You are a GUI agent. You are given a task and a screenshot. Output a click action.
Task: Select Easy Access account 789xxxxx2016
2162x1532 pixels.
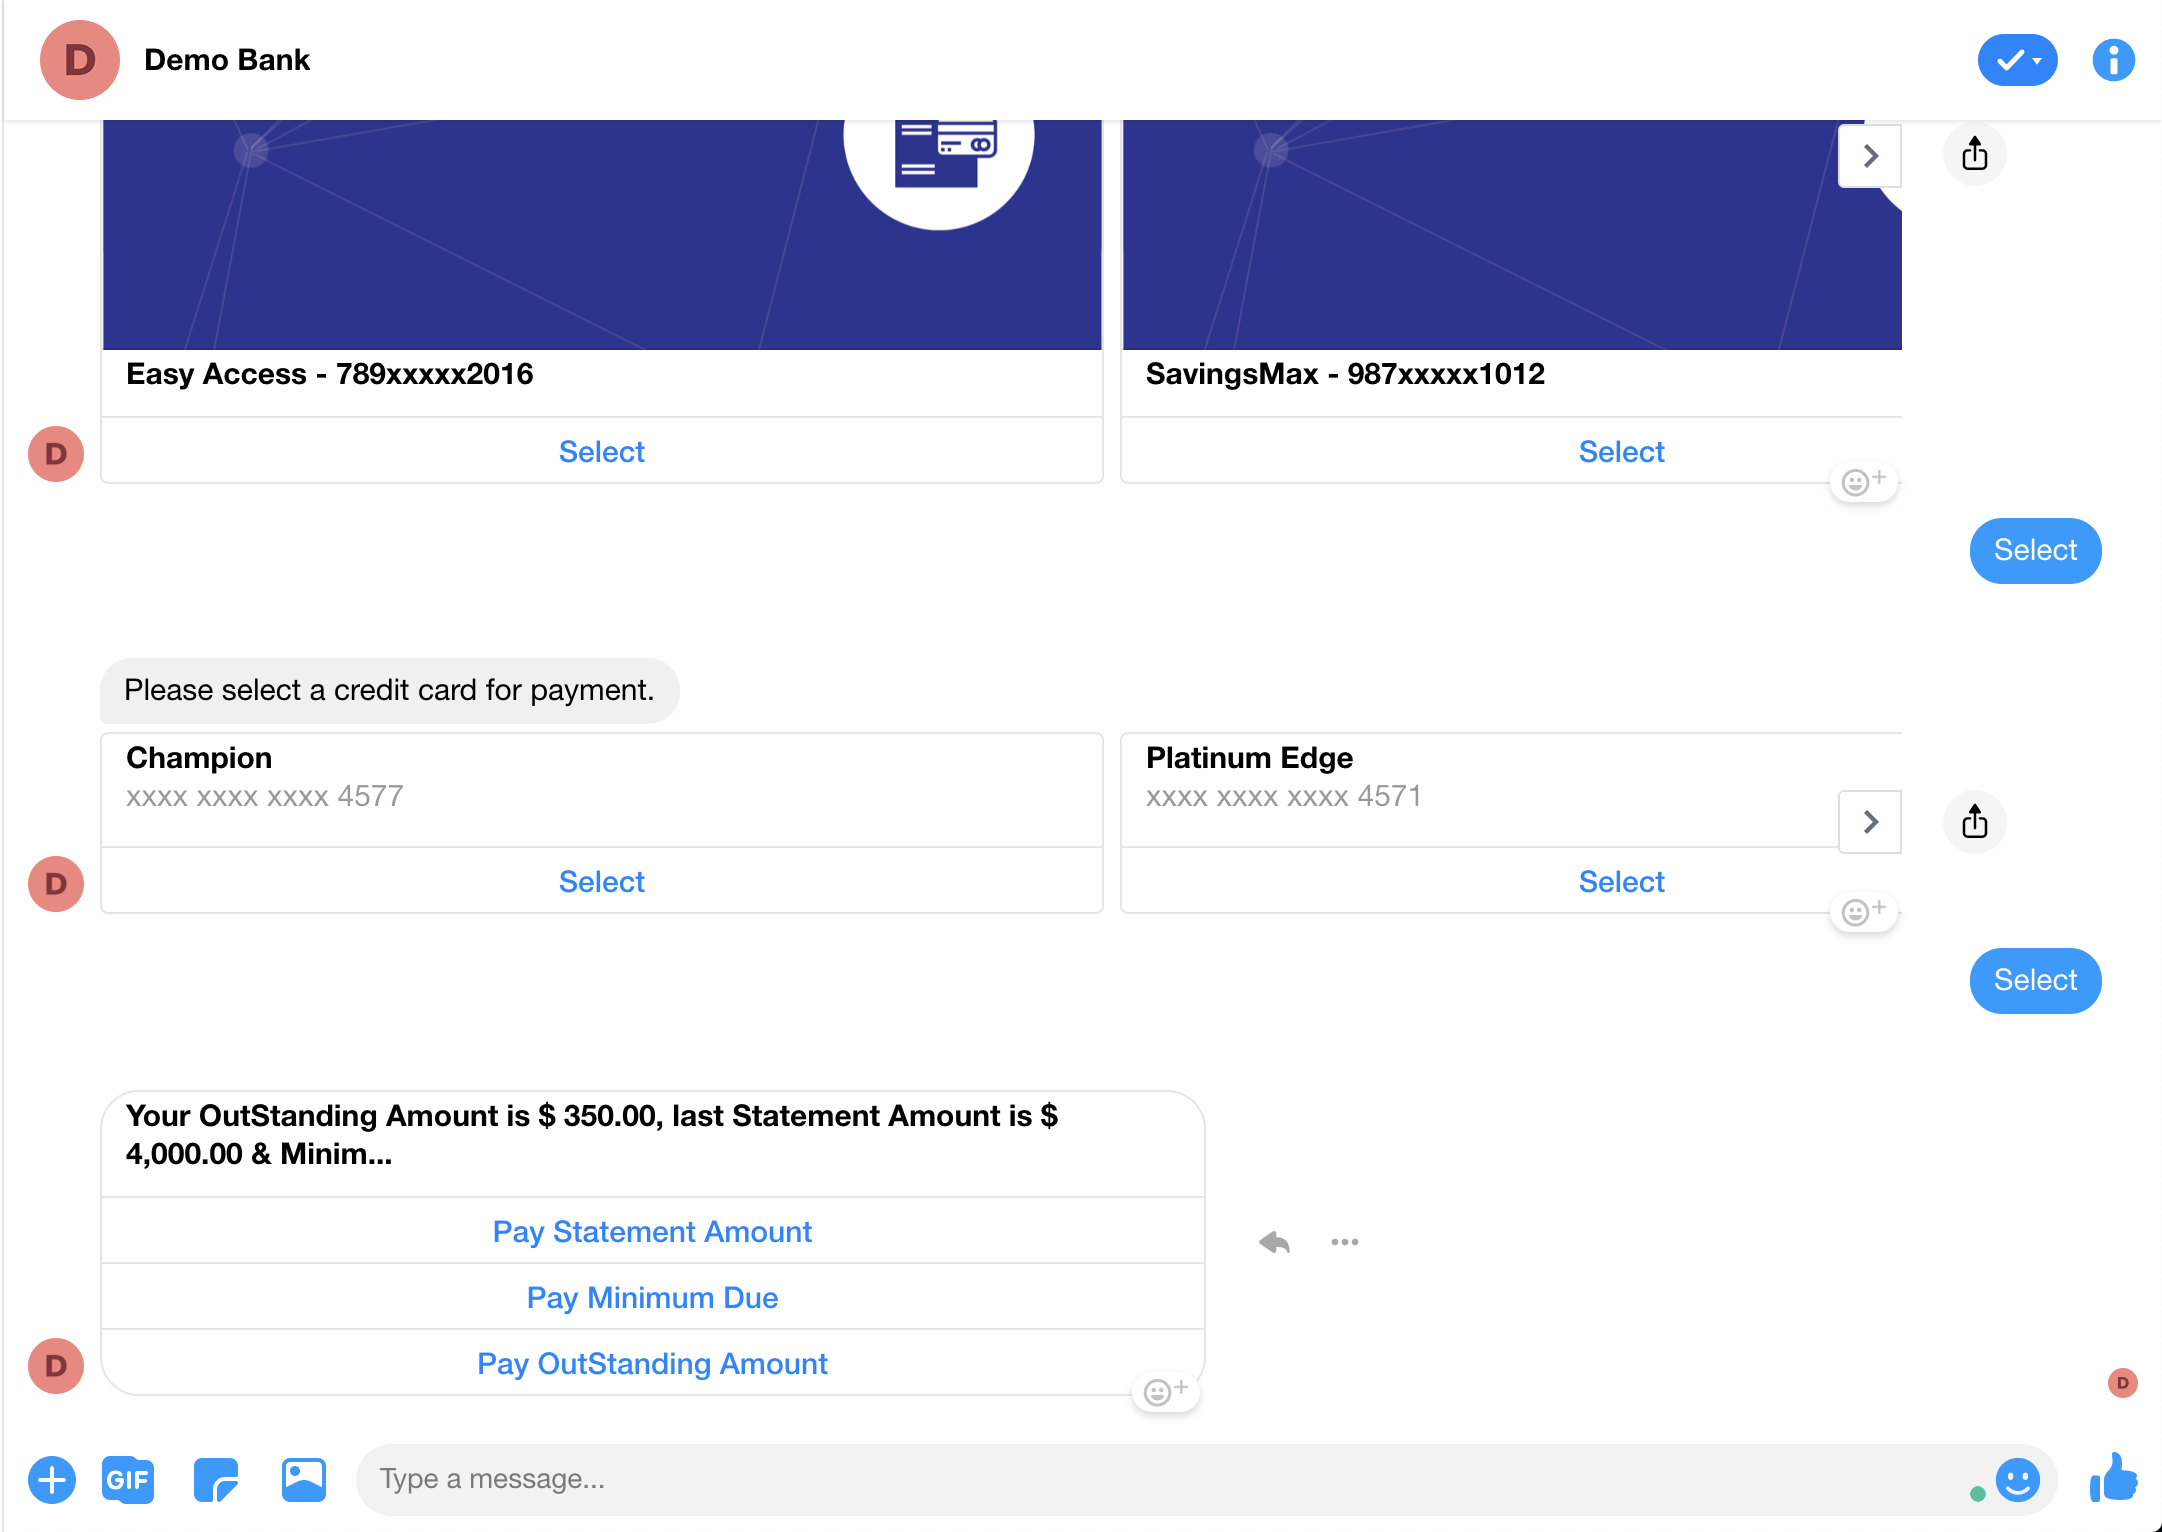point(600,451)
